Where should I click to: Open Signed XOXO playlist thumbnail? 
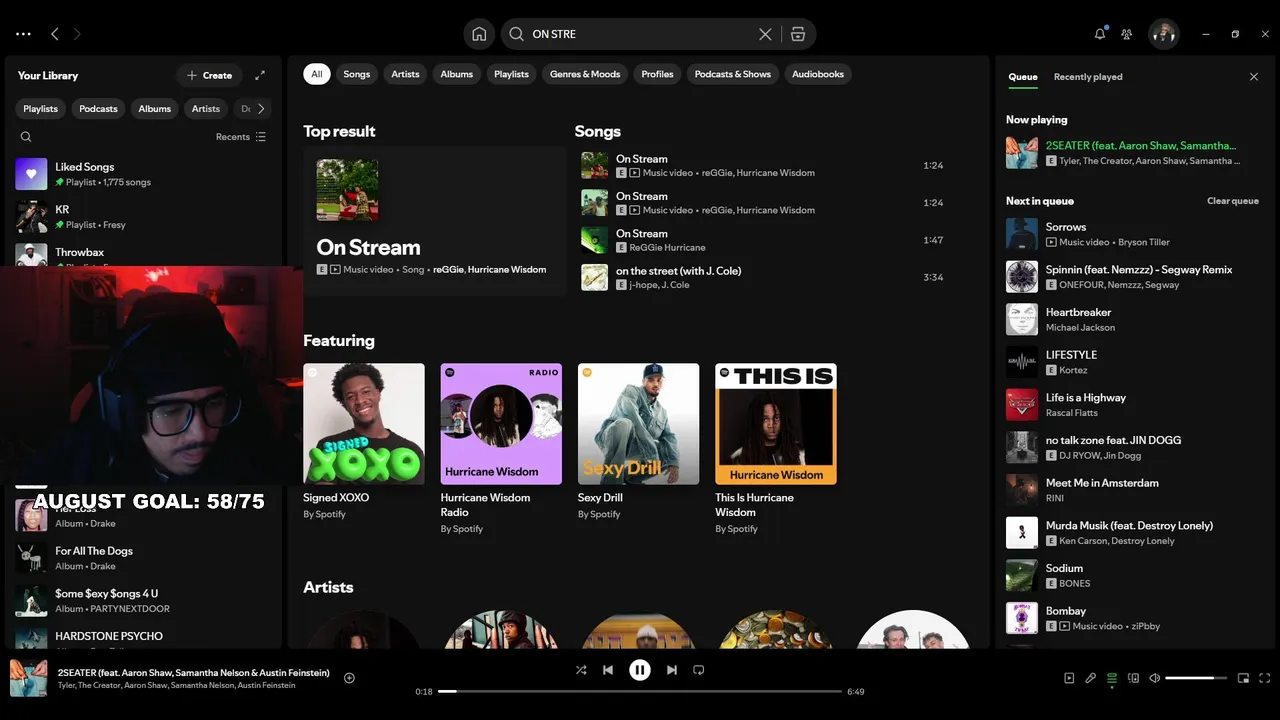pos(364,424)
